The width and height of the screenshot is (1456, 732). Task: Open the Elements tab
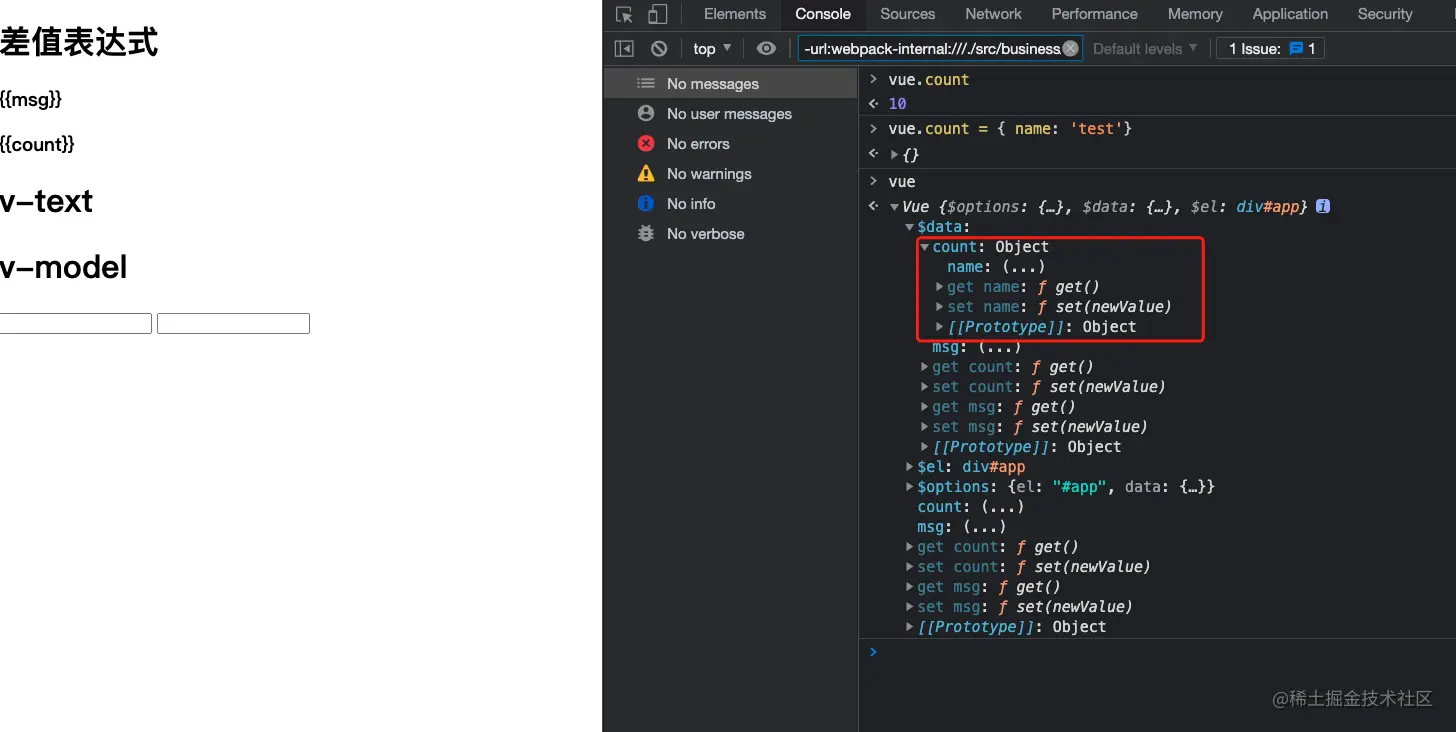[735, 14]
